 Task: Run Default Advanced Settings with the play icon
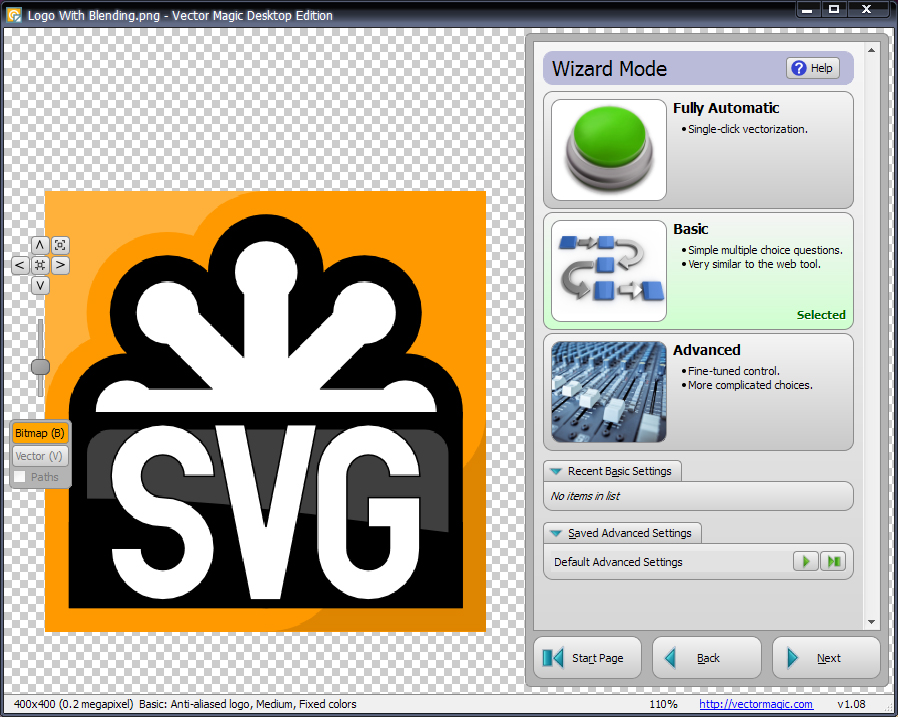(x=805, y=561)
